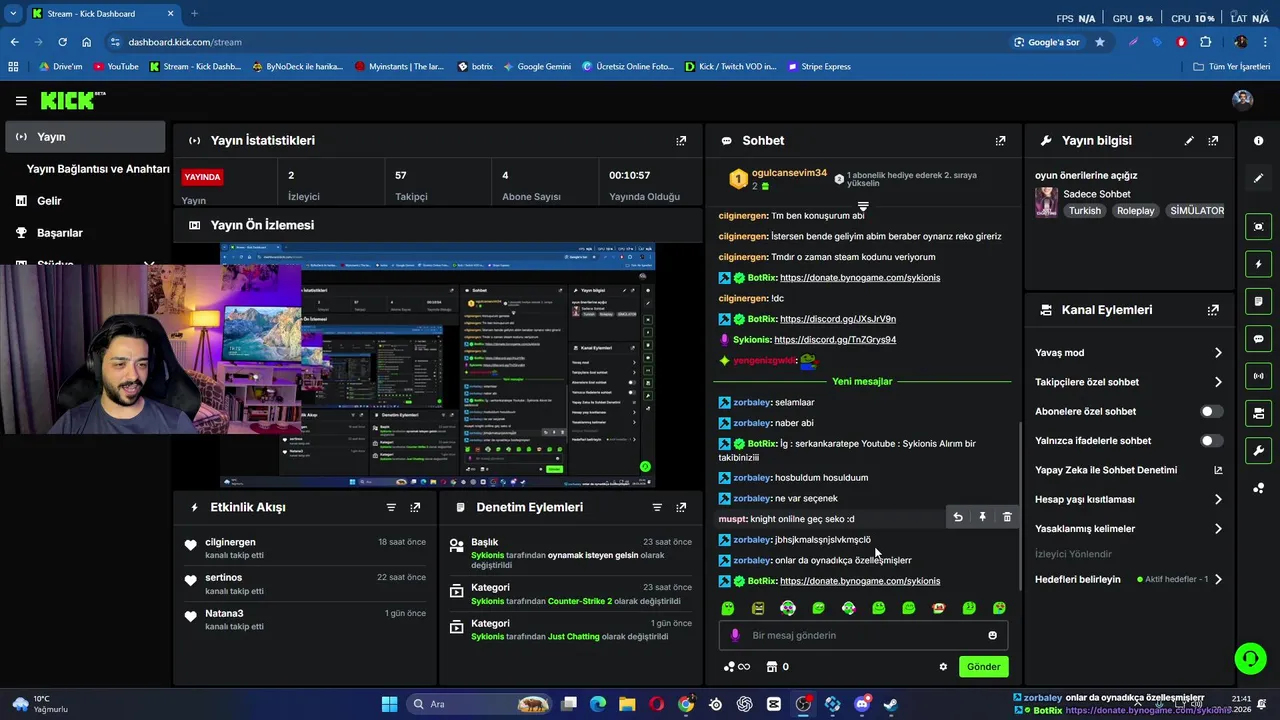
Task: Open Yapay Zeka ile Sohbet Denetimi link
Action: click(x=1129, y=470)
